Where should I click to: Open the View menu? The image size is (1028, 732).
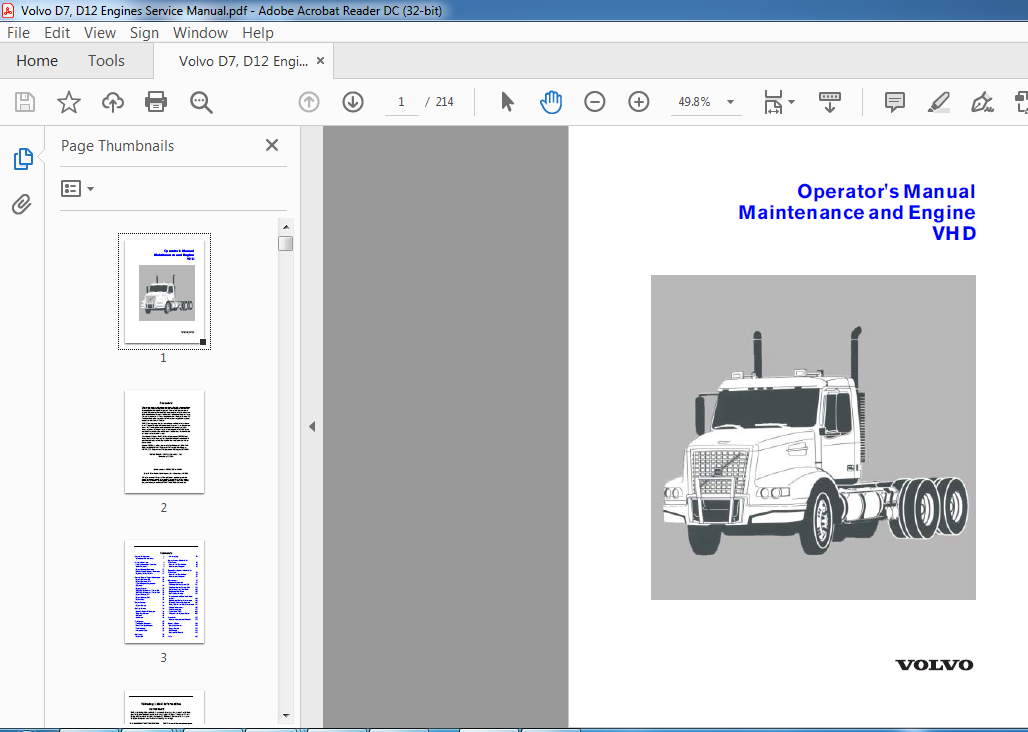pyautogui.click(x=100, y=33)
